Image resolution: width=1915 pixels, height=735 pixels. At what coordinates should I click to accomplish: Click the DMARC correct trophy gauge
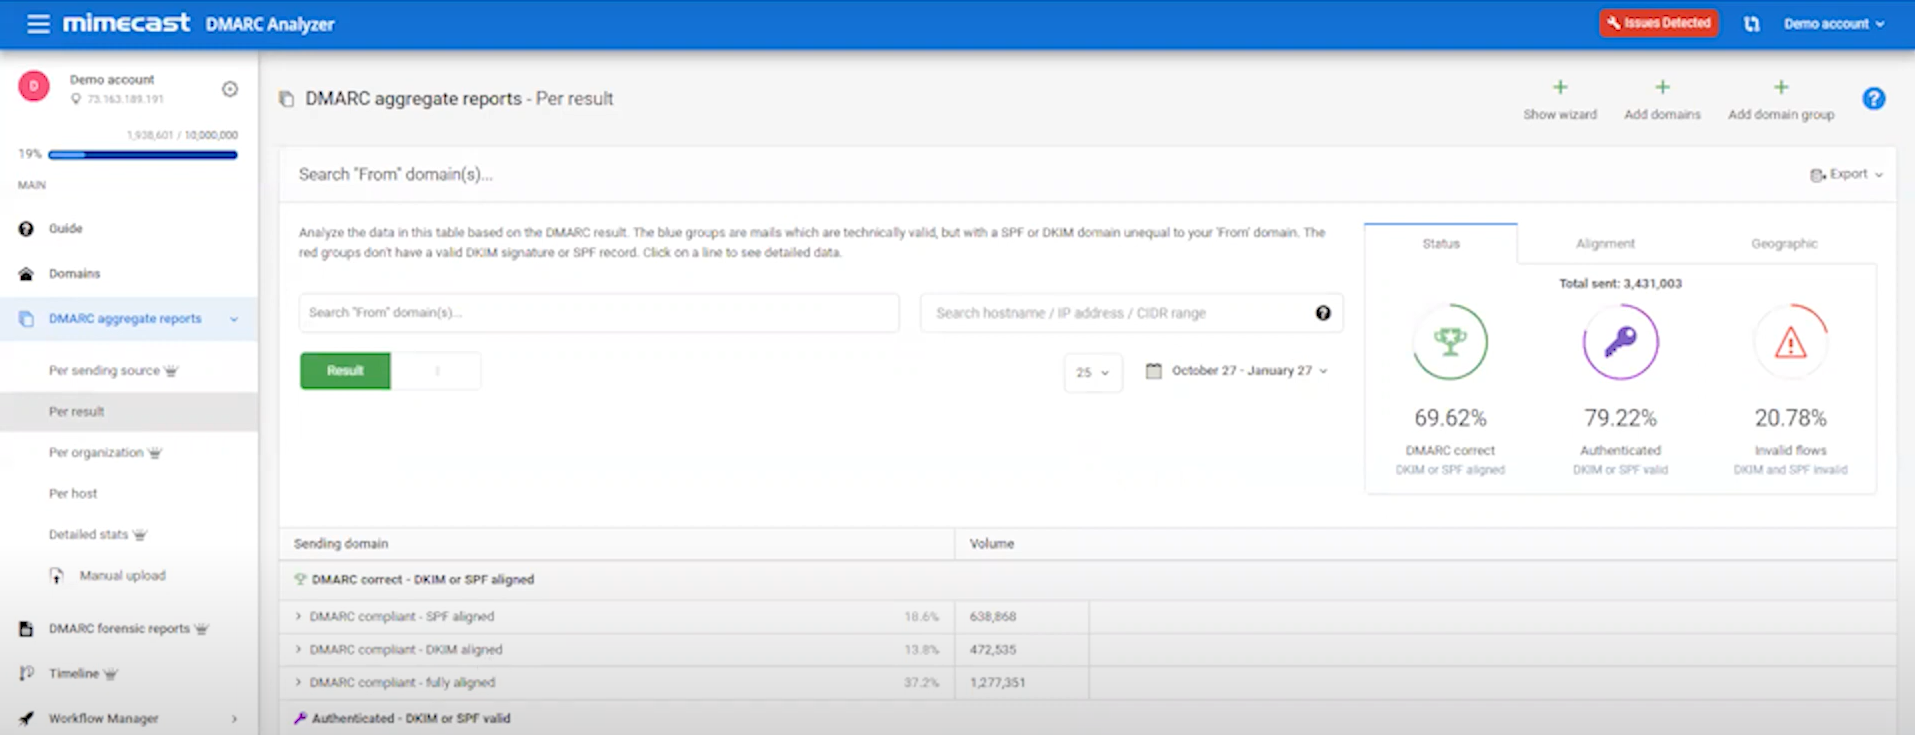coord(1450,342)
